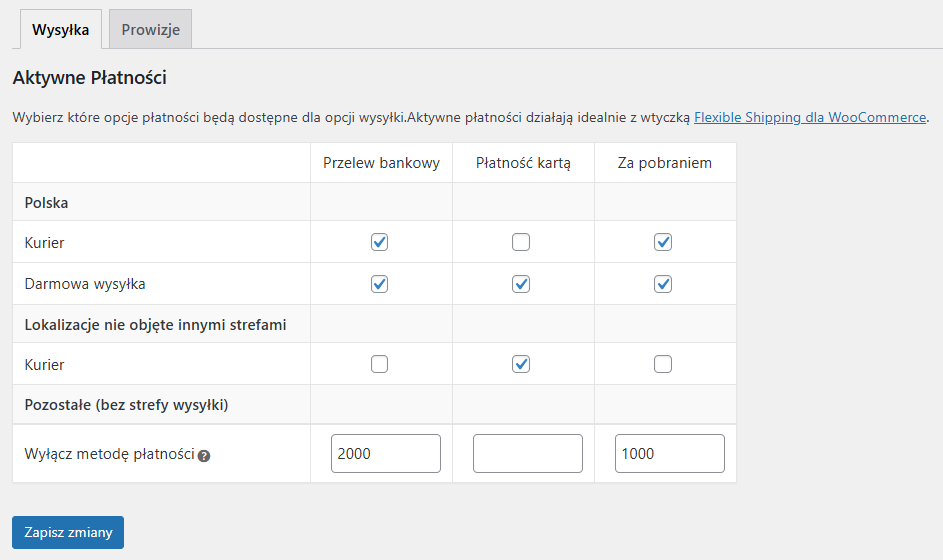Enable Płatność kartą for Polska Kurier
The width and height of the screenshot is (943, 560).
(521, 242)
